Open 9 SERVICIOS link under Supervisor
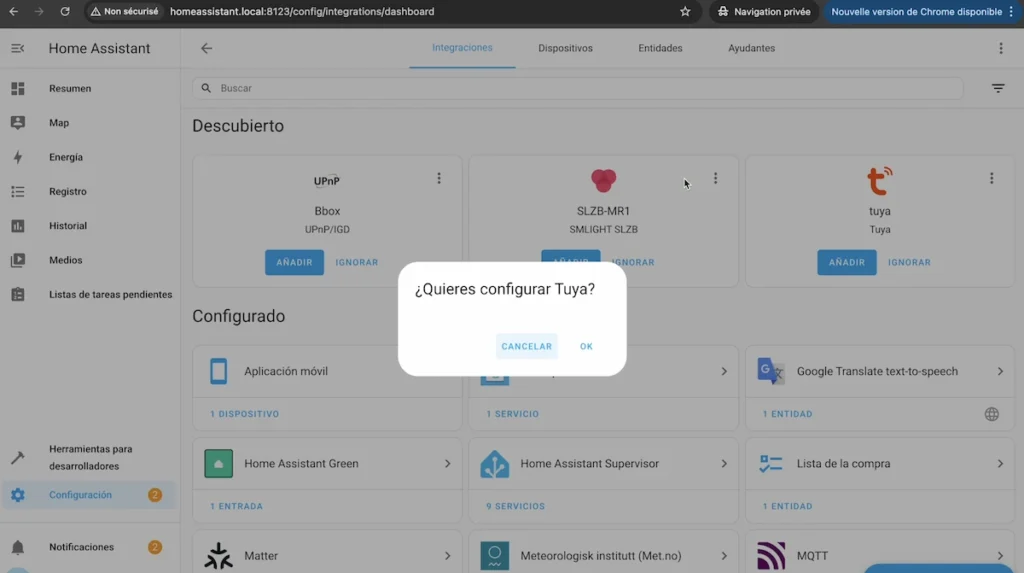Screen dimensions: 1024x573 click(515, 506)
